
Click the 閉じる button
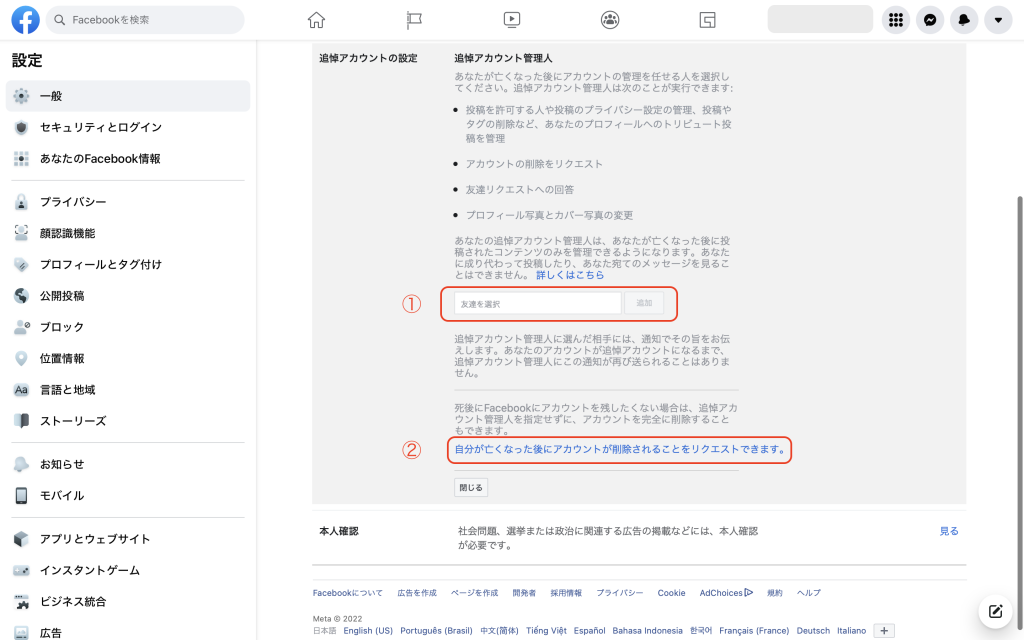tap(471, 487)
